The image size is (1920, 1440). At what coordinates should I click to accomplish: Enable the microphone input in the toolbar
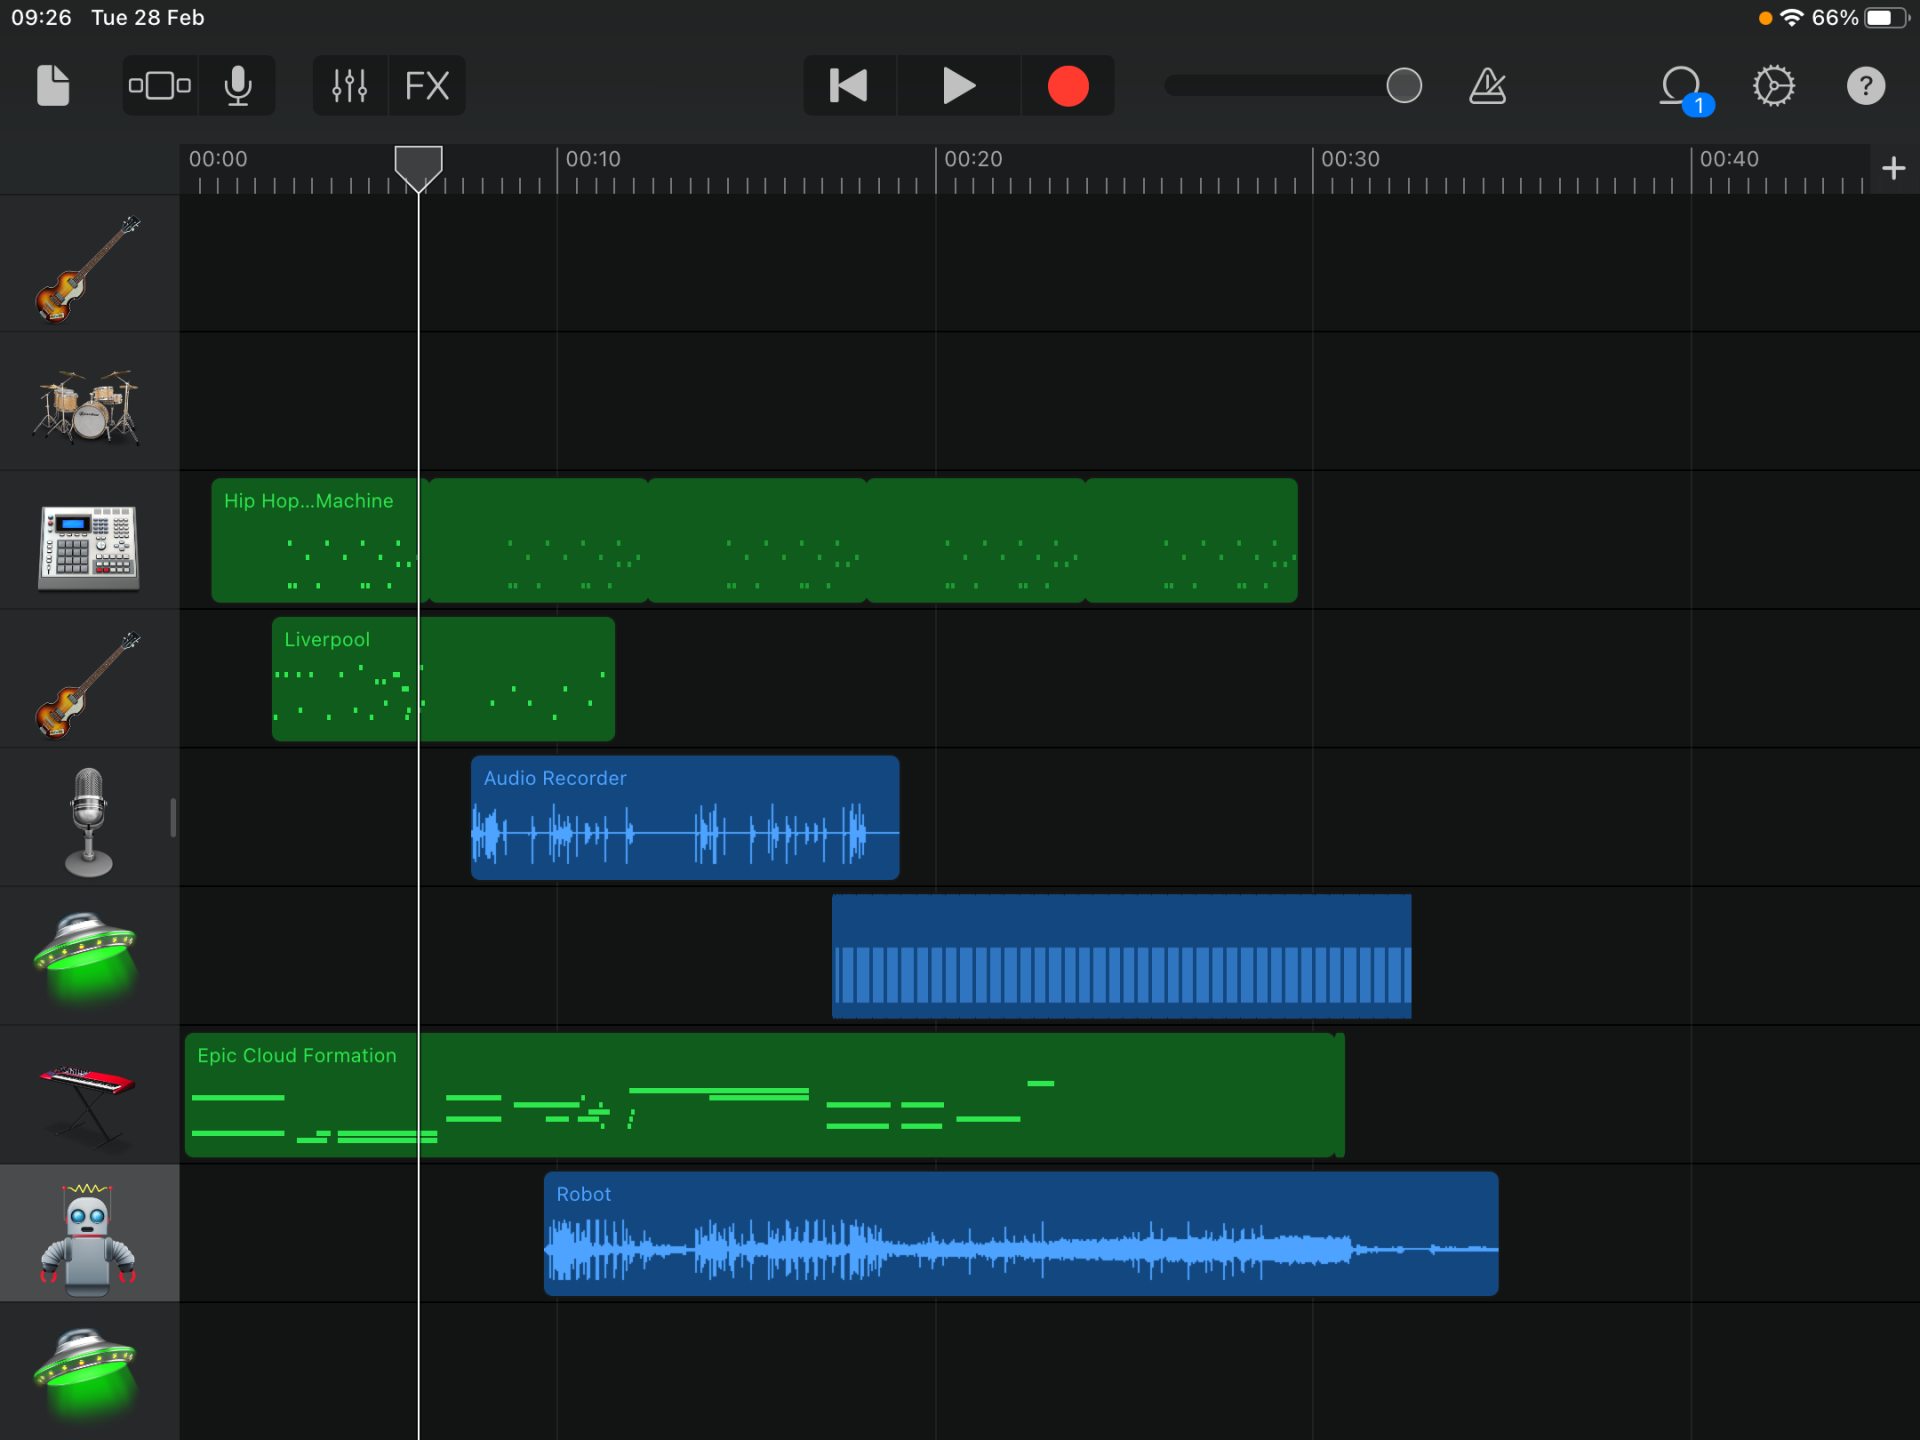[x=237, y=85]
